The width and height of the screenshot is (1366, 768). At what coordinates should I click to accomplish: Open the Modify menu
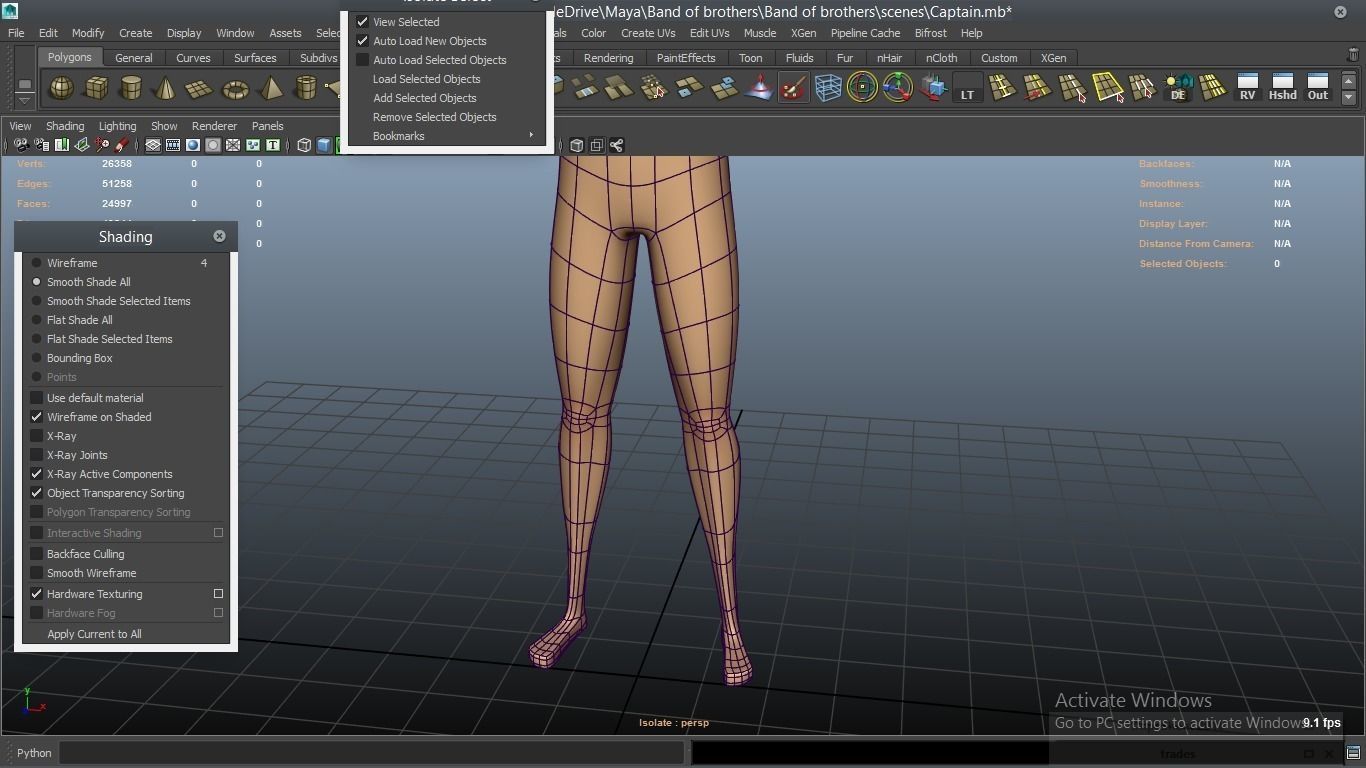(x=88, y=33)
